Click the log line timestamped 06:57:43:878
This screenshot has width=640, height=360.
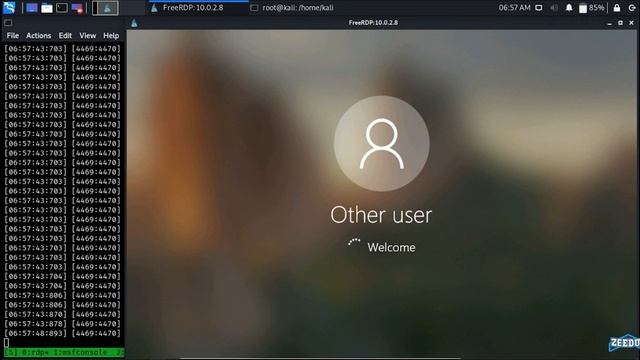pyautogui.click(x=62, y=324)
